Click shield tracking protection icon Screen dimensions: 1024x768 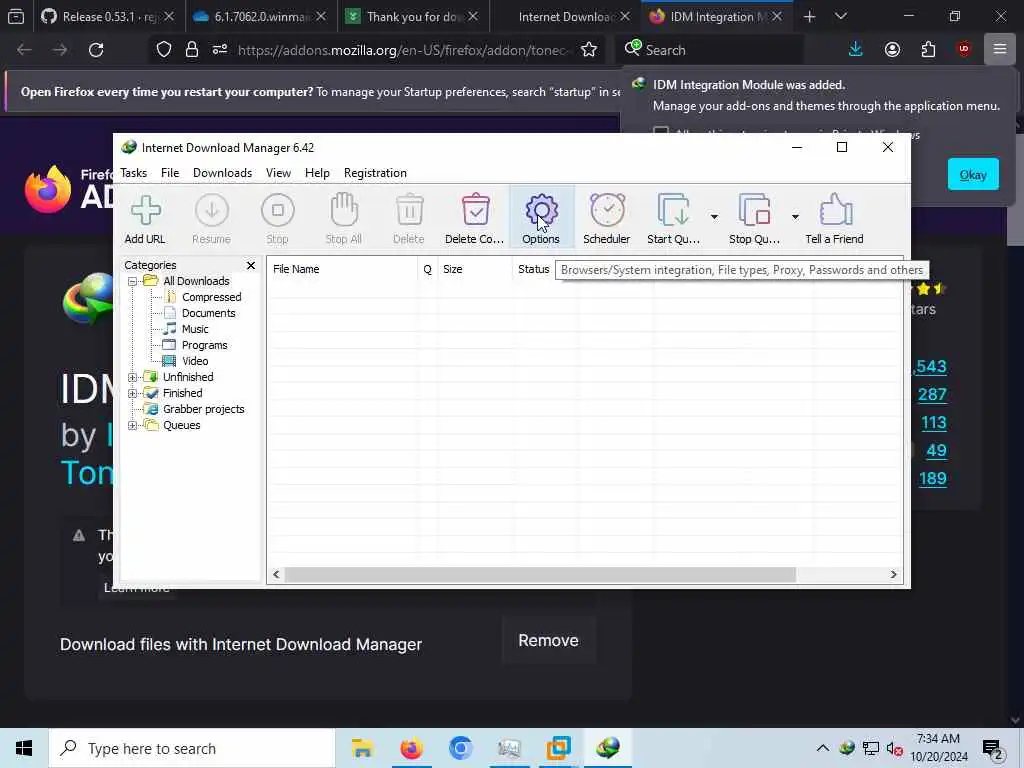(x=164, y=50)
